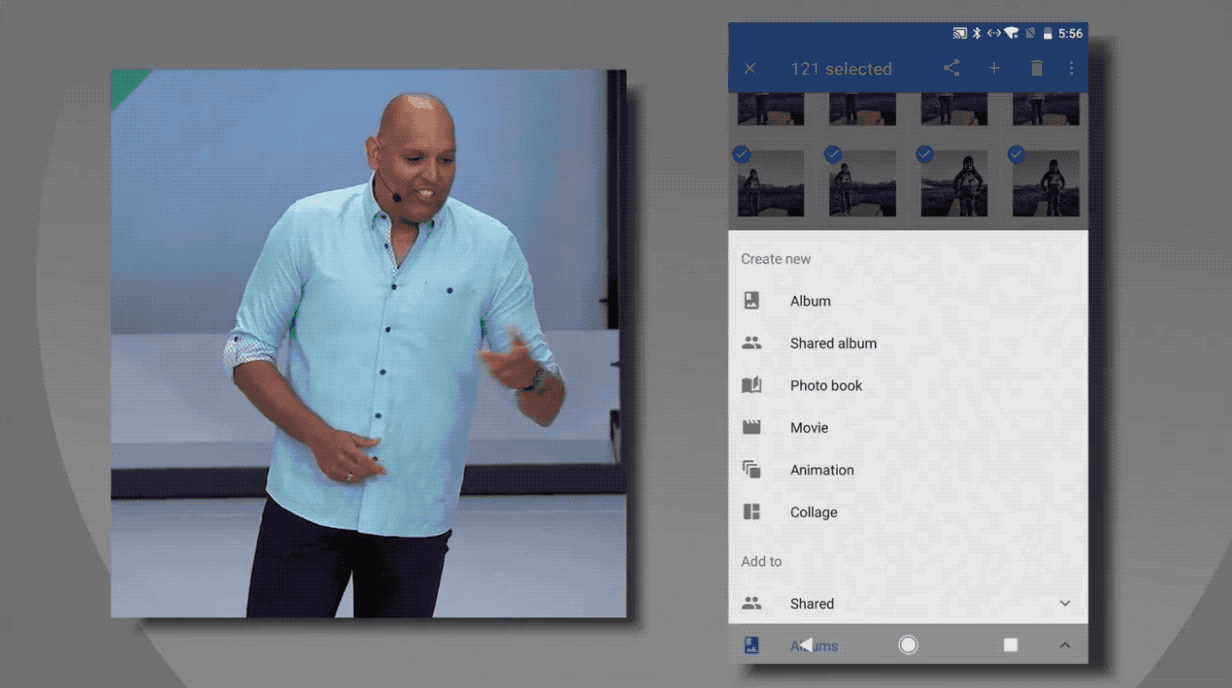Create a Movie from selected photos
1232x688 pixels.
pyautogui.click(x=908, y=428)
